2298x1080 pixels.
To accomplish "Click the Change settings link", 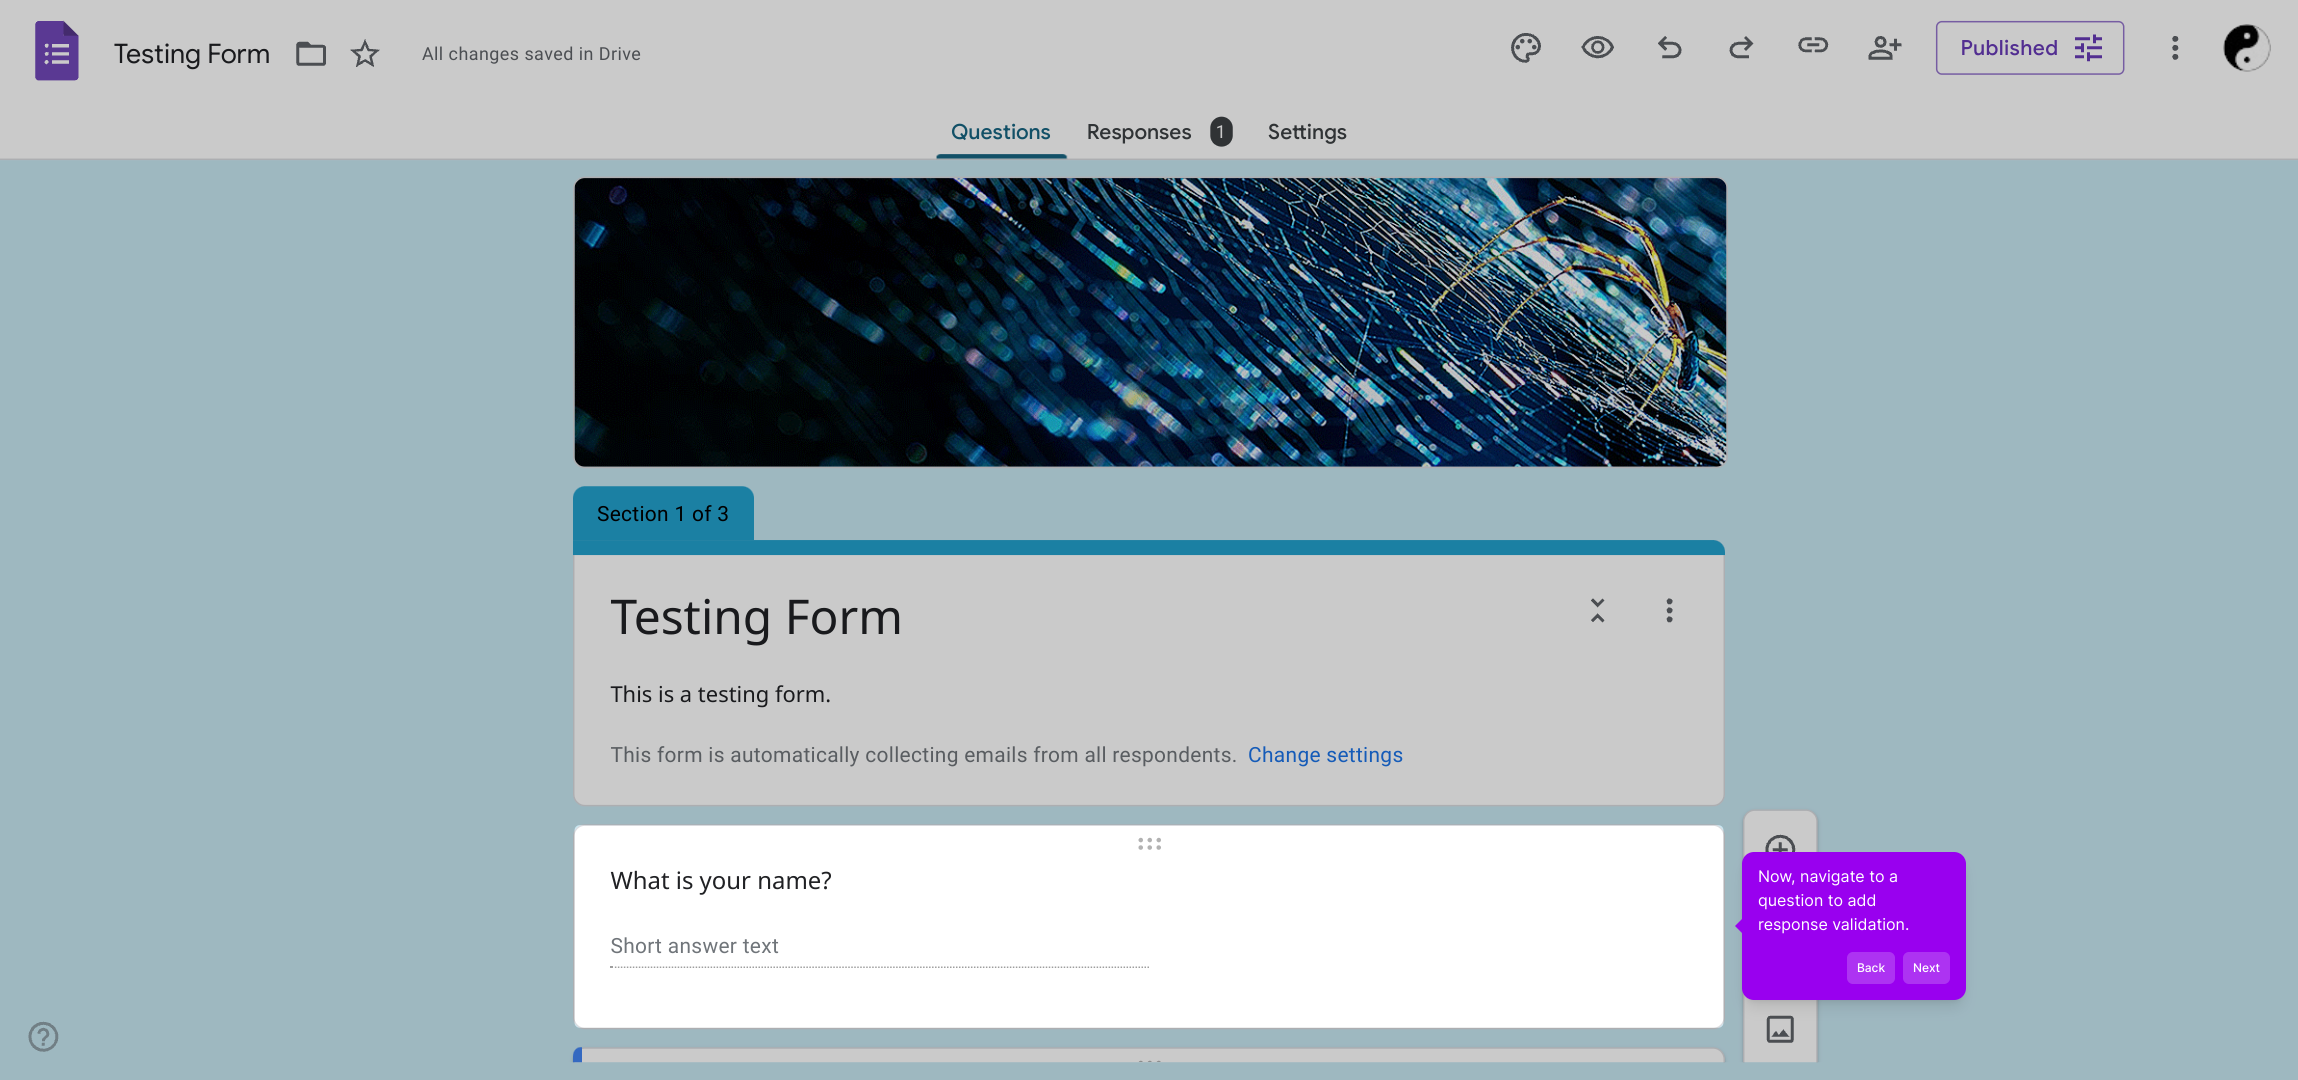I will (x=1324, y=755).
